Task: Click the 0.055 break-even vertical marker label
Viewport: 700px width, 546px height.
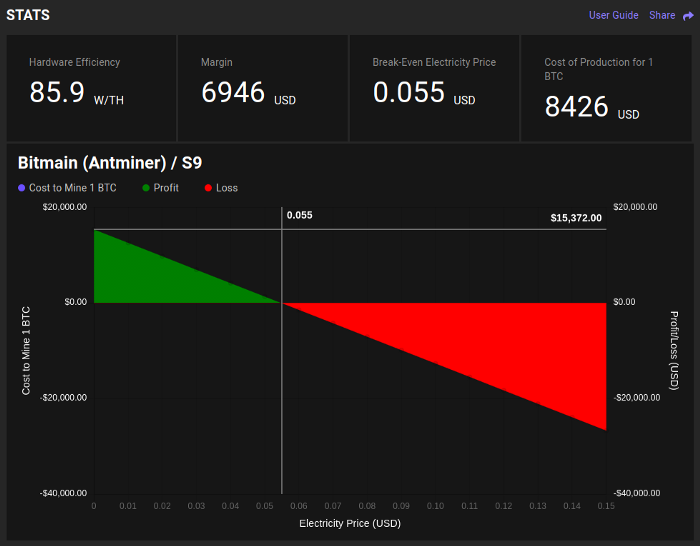Action: point(300,215)
